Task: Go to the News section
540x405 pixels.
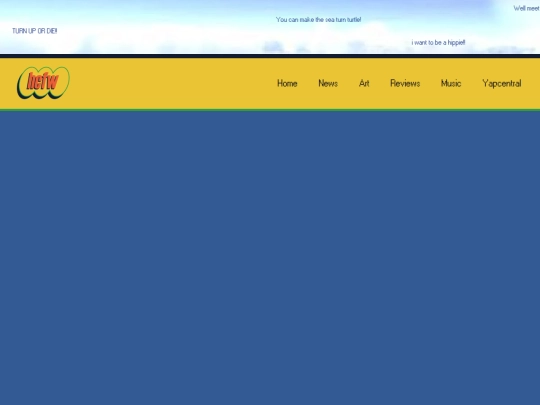Action: (328, 83)
